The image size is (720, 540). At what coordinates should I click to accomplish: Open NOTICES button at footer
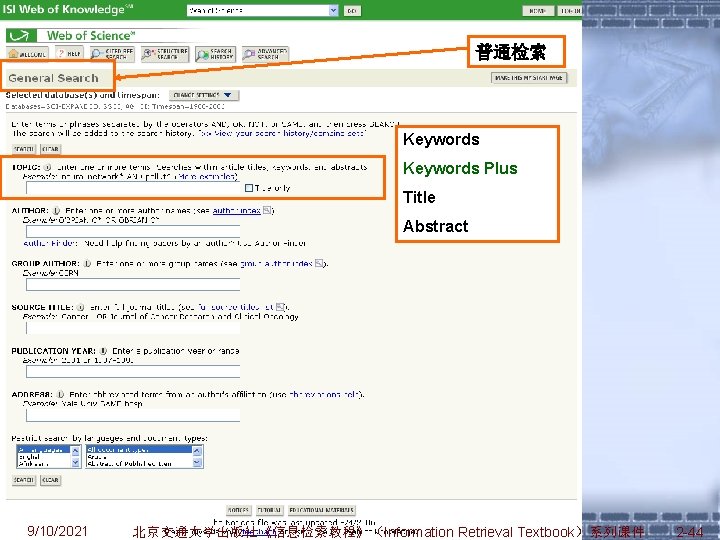[x=239, y=510]
